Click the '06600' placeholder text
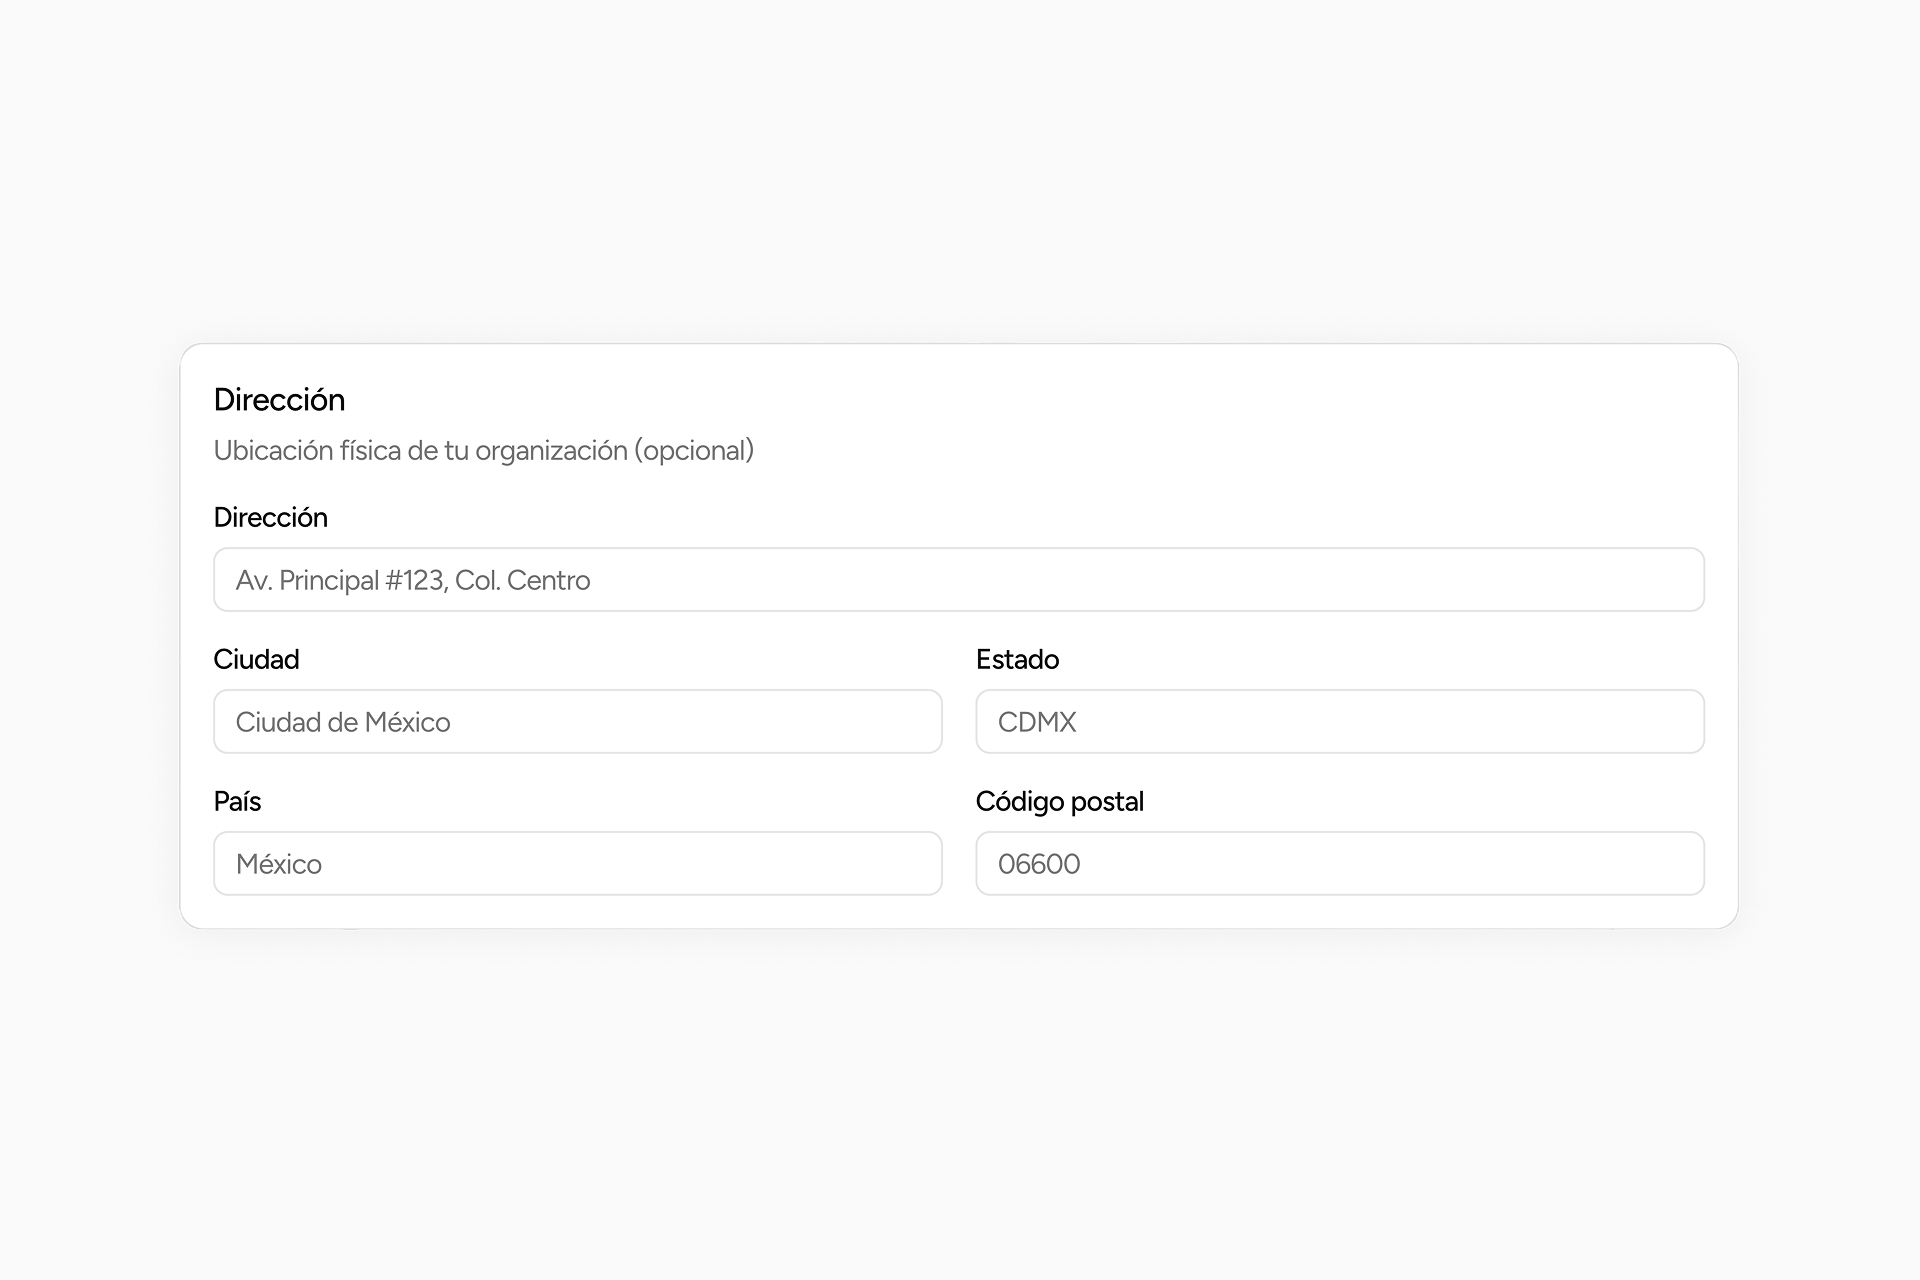This screenshot has height=1280, width=1920. coord(1039,865)
